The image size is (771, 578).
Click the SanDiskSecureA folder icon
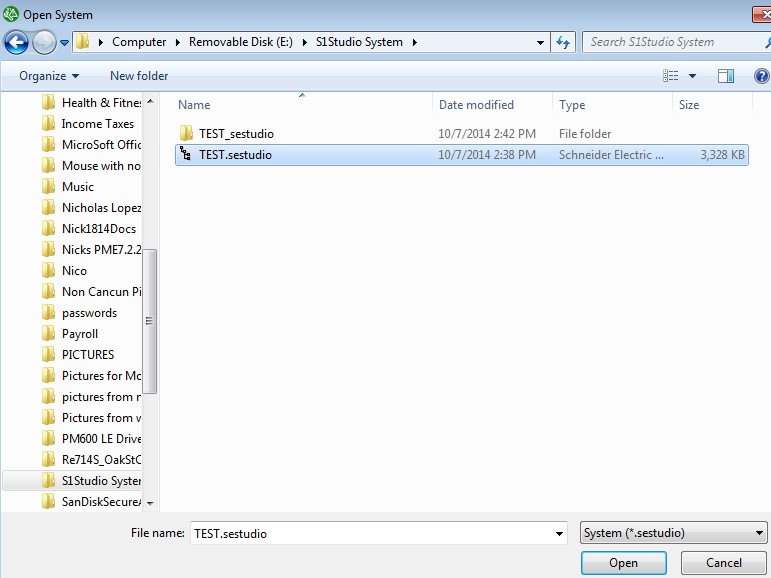point(48,501)
